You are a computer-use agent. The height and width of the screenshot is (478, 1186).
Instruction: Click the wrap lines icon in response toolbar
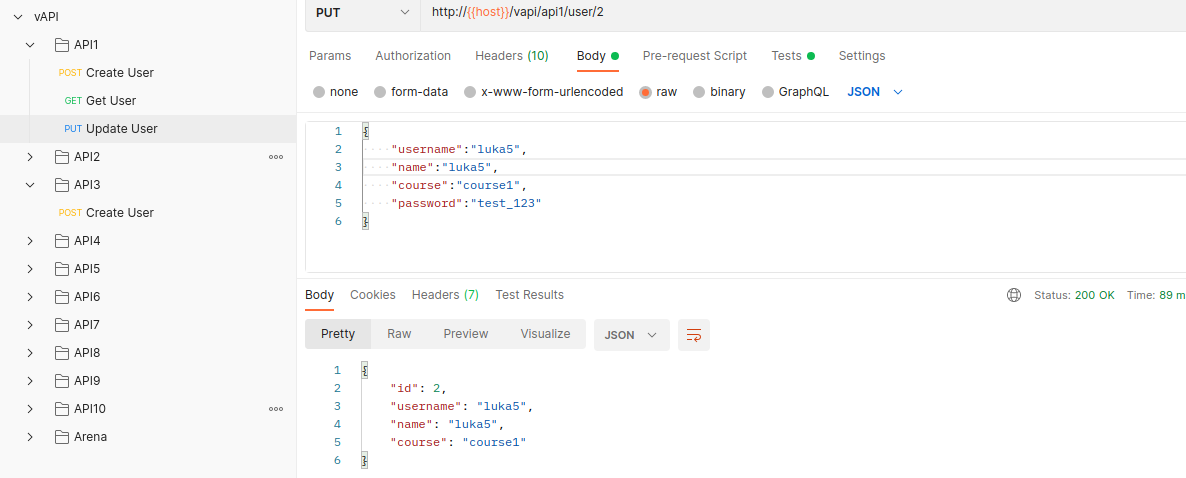click(x=693, y=335)
